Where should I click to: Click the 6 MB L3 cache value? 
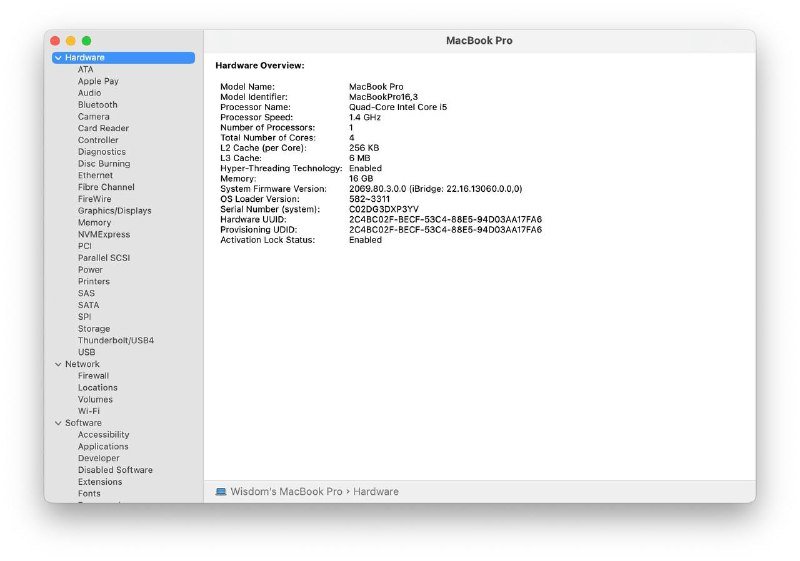tap(360, 158)
